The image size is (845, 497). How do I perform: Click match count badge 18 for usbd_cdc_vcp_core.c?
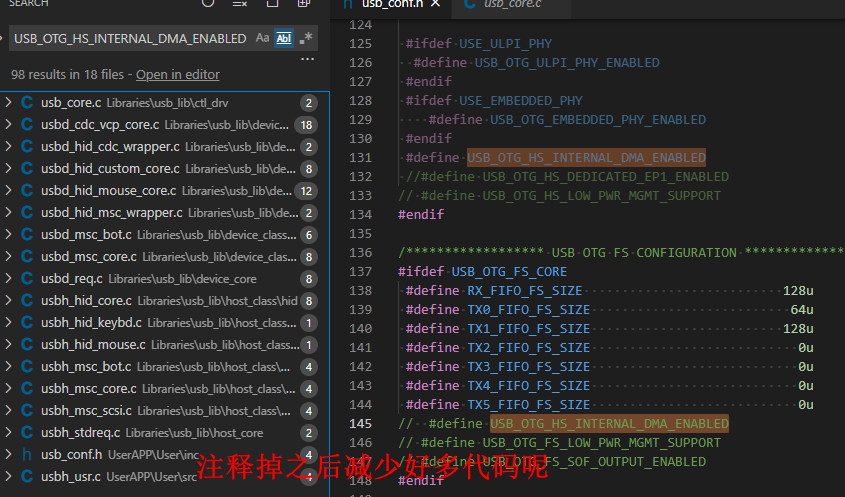click(x=306, y=125)
